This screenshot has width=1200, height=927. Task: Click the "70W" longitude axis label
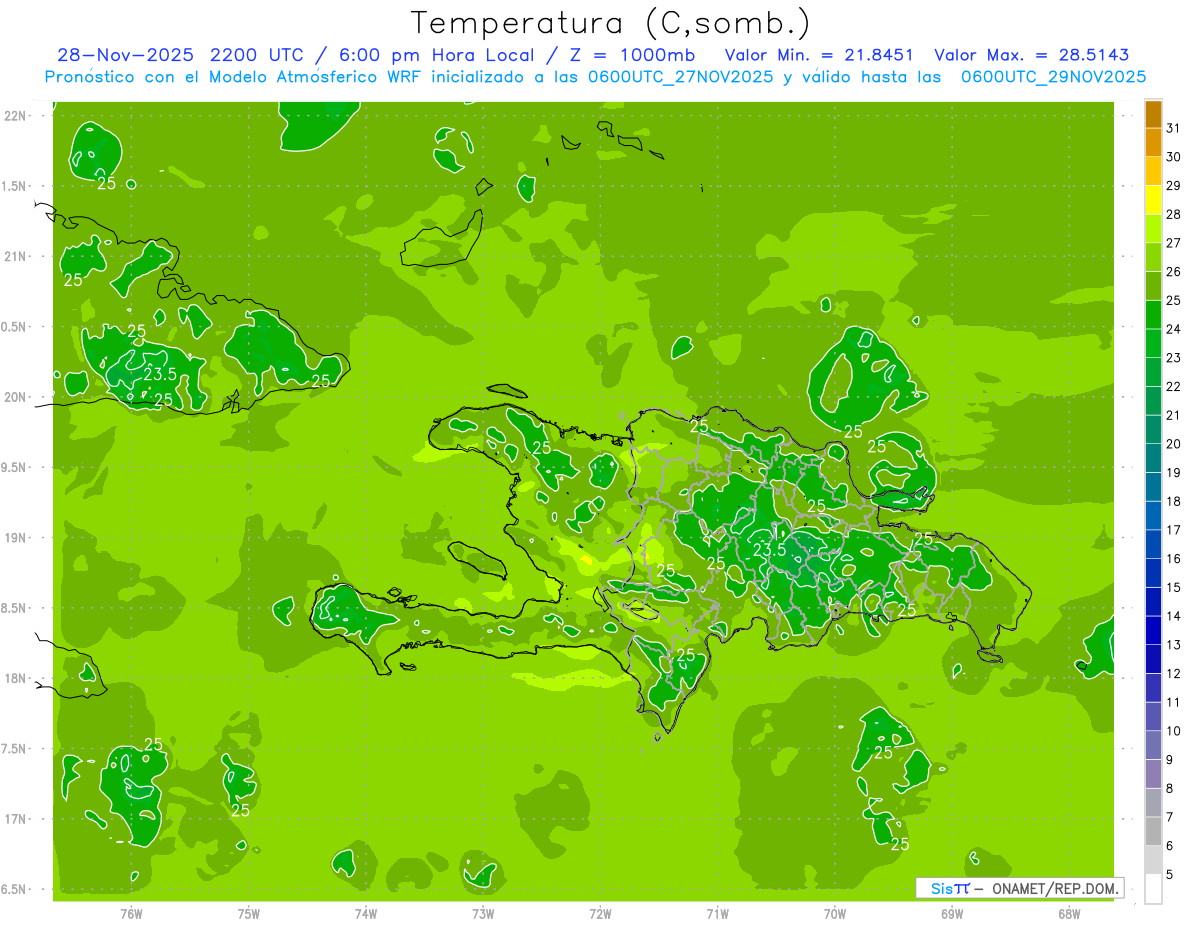(834, 913)
